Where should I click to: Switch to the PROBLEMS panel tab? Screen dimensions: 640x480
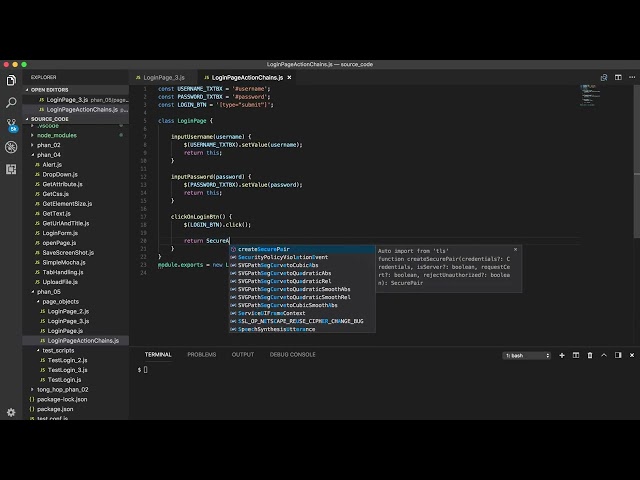201,355
